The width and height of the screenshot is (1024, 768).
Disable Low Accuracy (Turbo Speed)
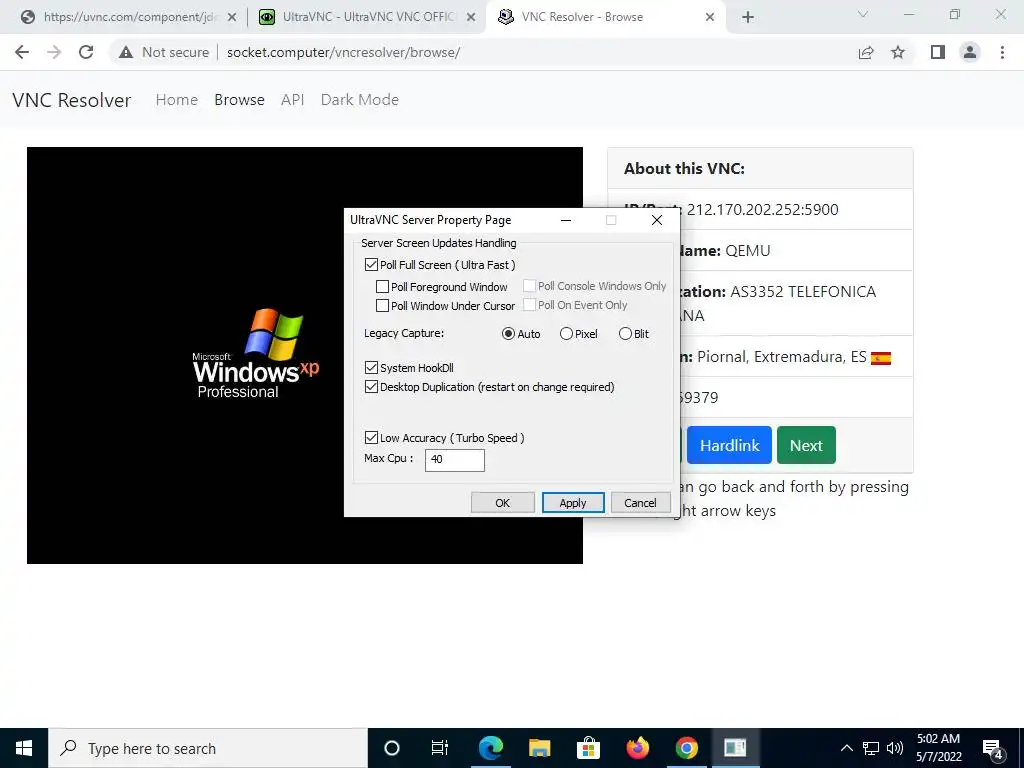pyautogui.click(x=372, y=438)
